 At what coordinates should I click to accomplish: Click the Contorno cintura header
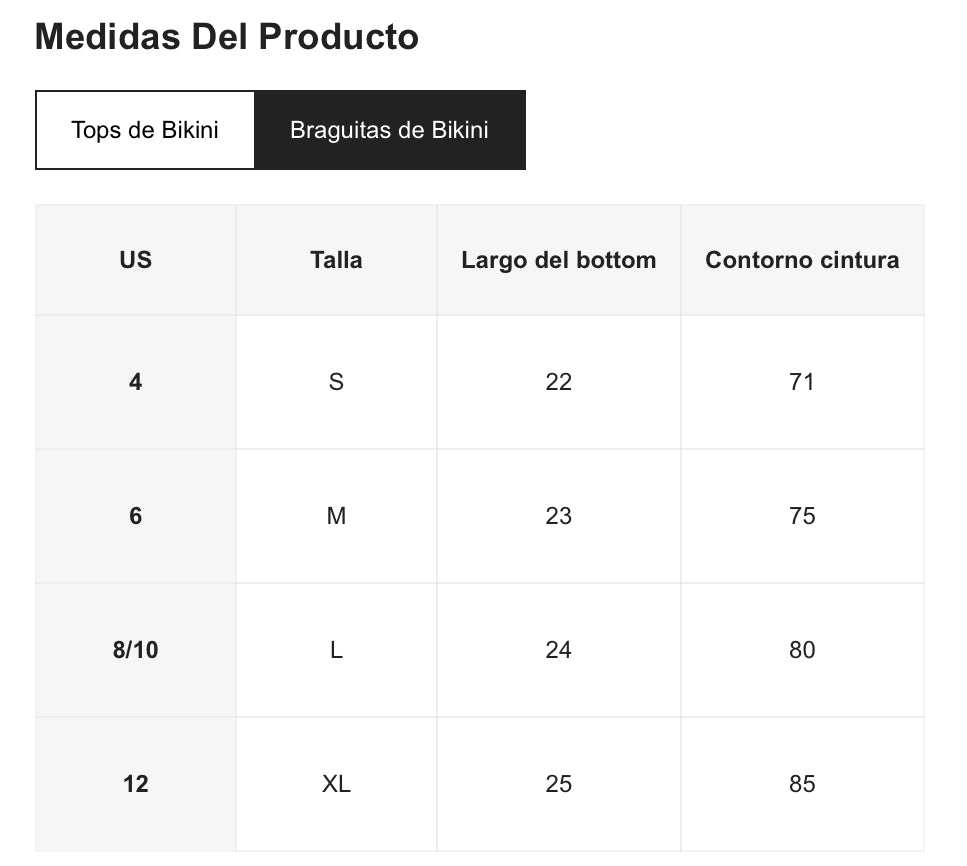click(802, 260)
